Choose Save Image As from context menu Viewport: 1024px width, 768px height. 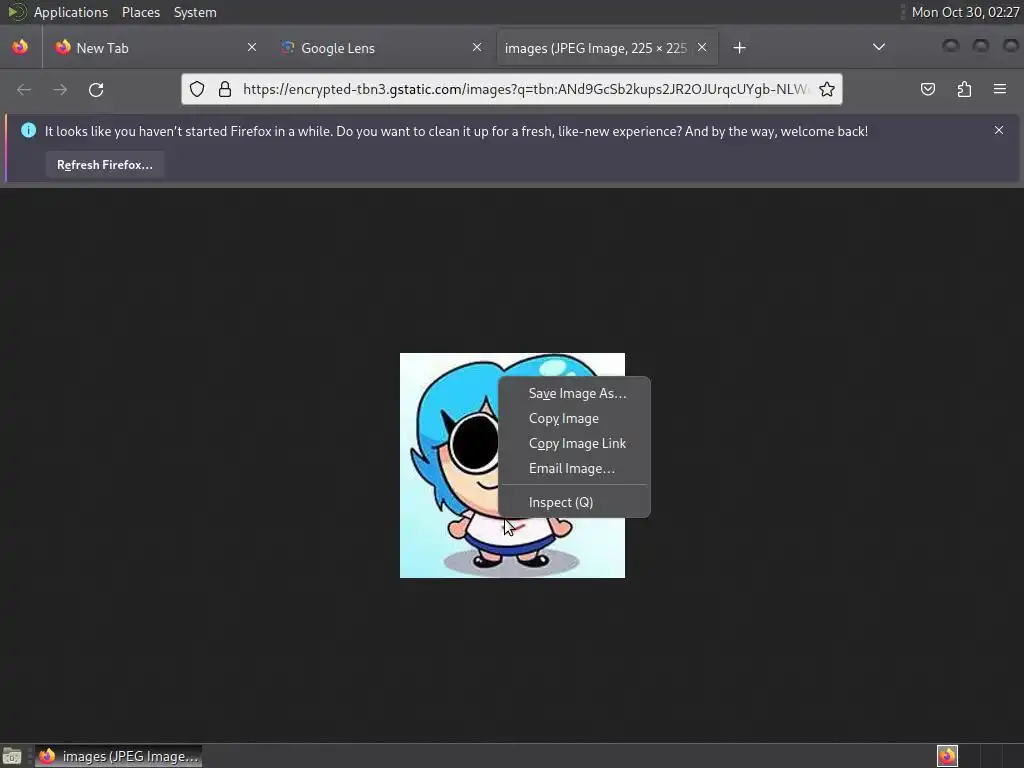pos(577,393)
